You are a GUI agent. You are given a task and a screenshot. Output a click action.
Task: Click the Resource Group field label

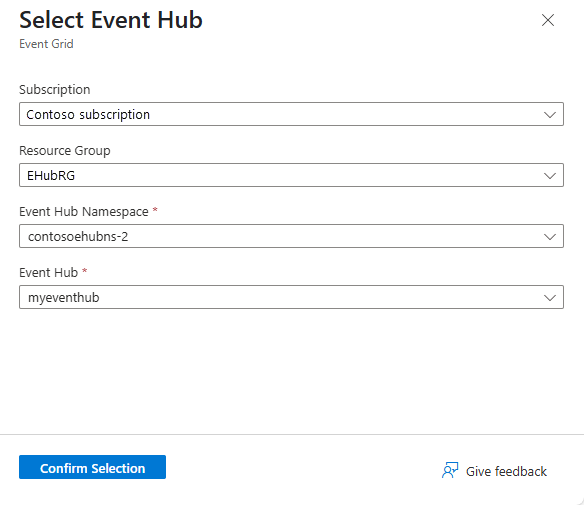coord(65,151)
